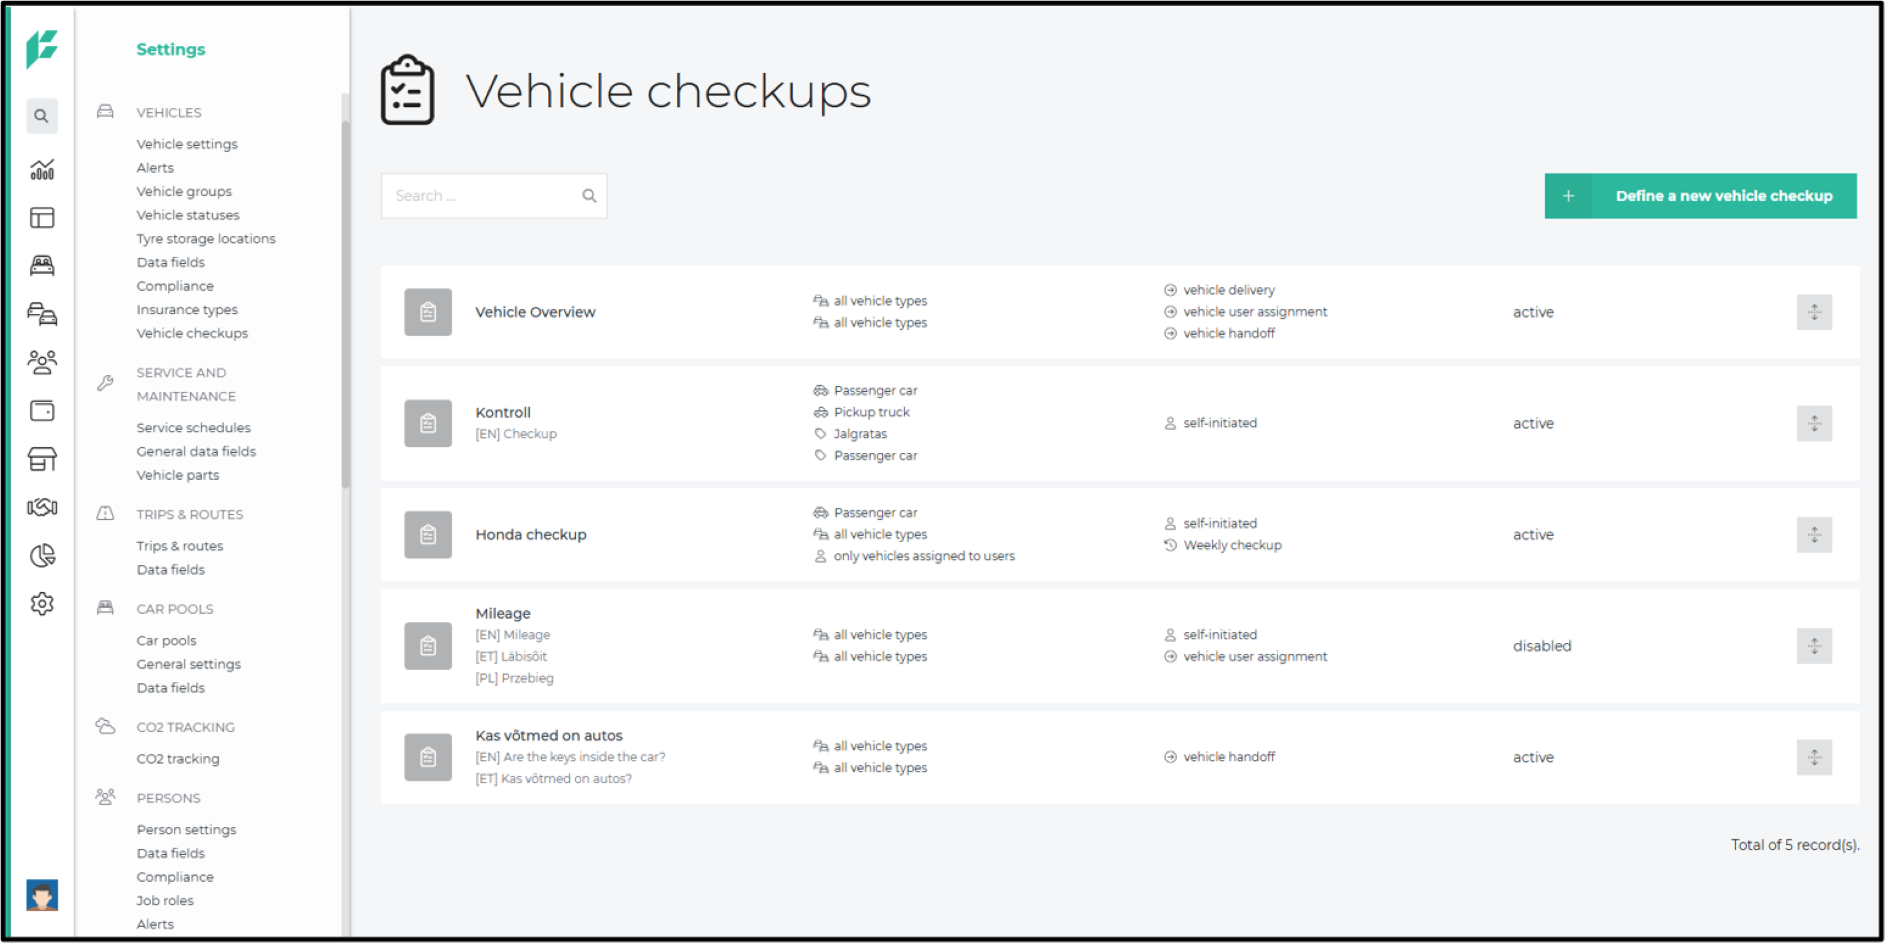Open Person settings in sidebar
Viewport: 1885px width, 943px height.
click(186, 830)
